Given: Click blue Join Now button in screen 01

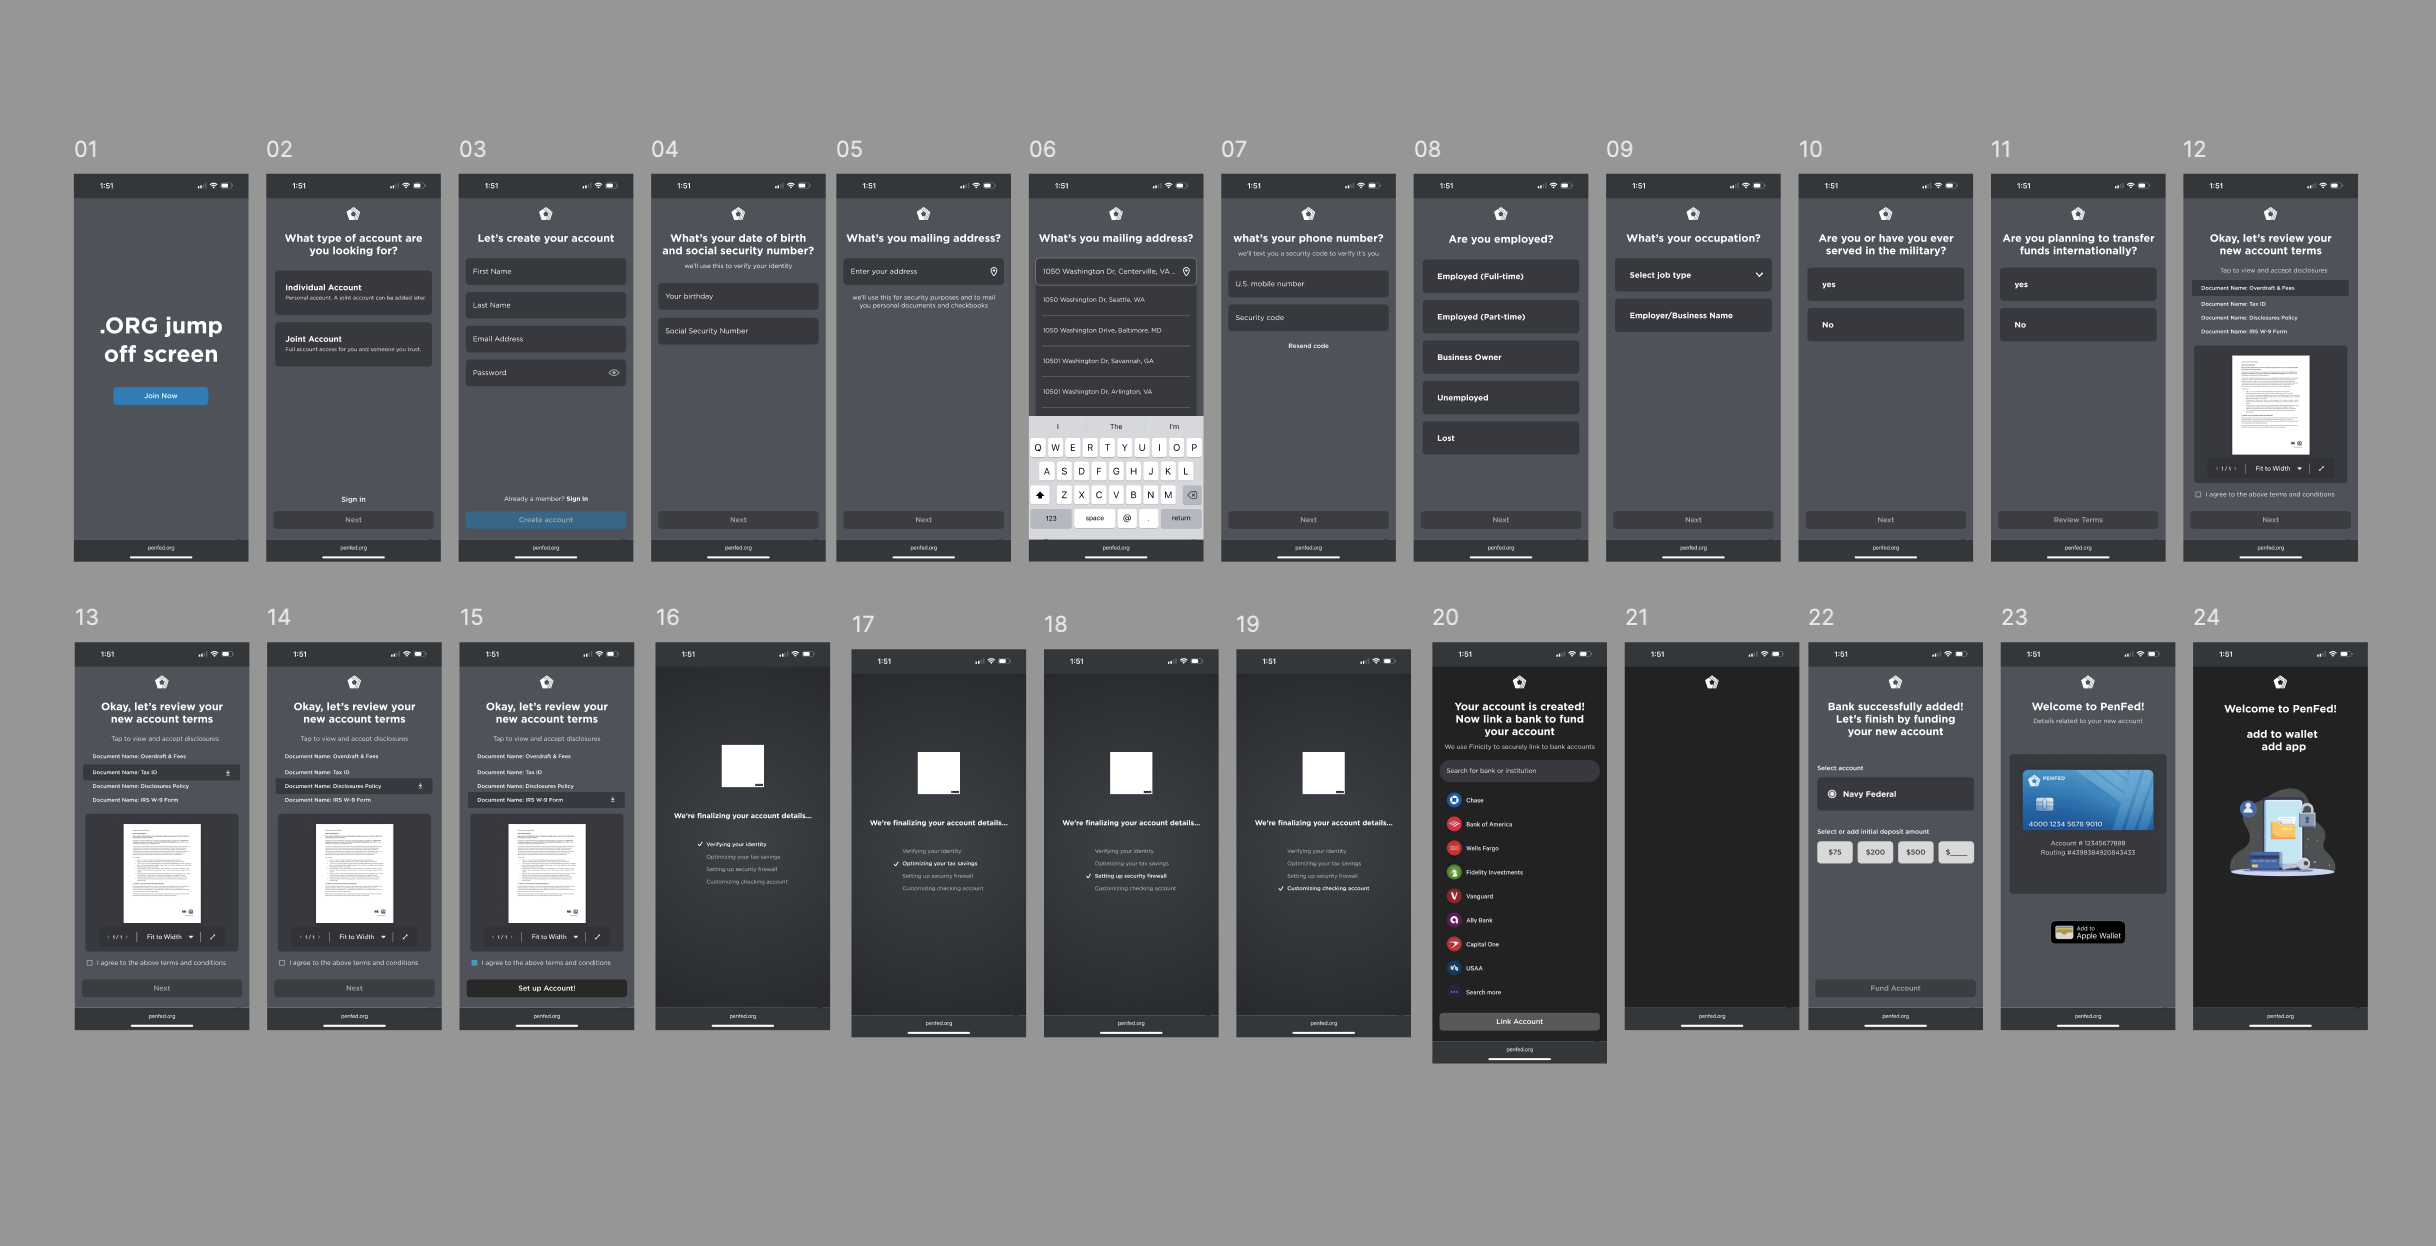Looking at the screenshot, I should click(160, 396).
